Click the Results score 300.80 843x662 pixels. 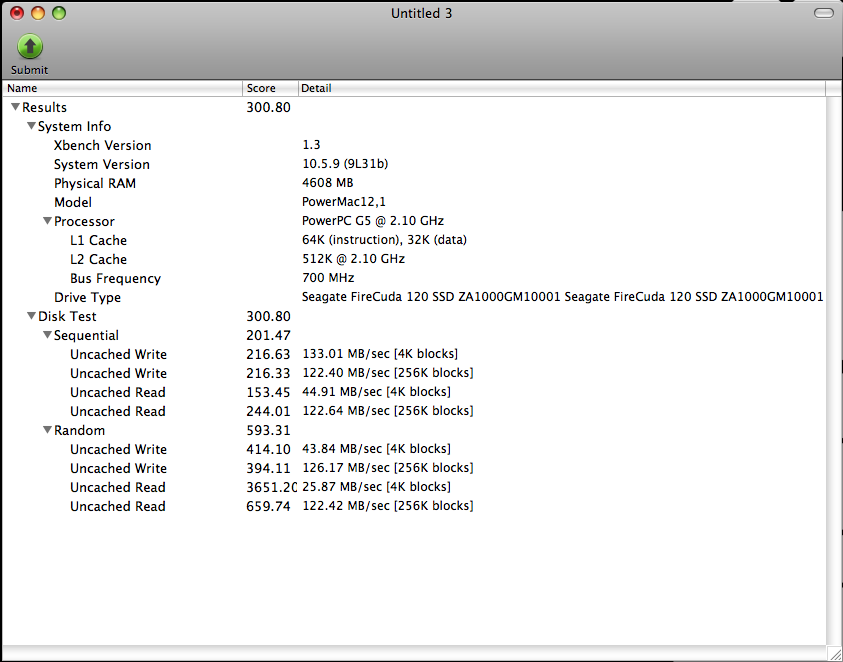coord(268,108)
